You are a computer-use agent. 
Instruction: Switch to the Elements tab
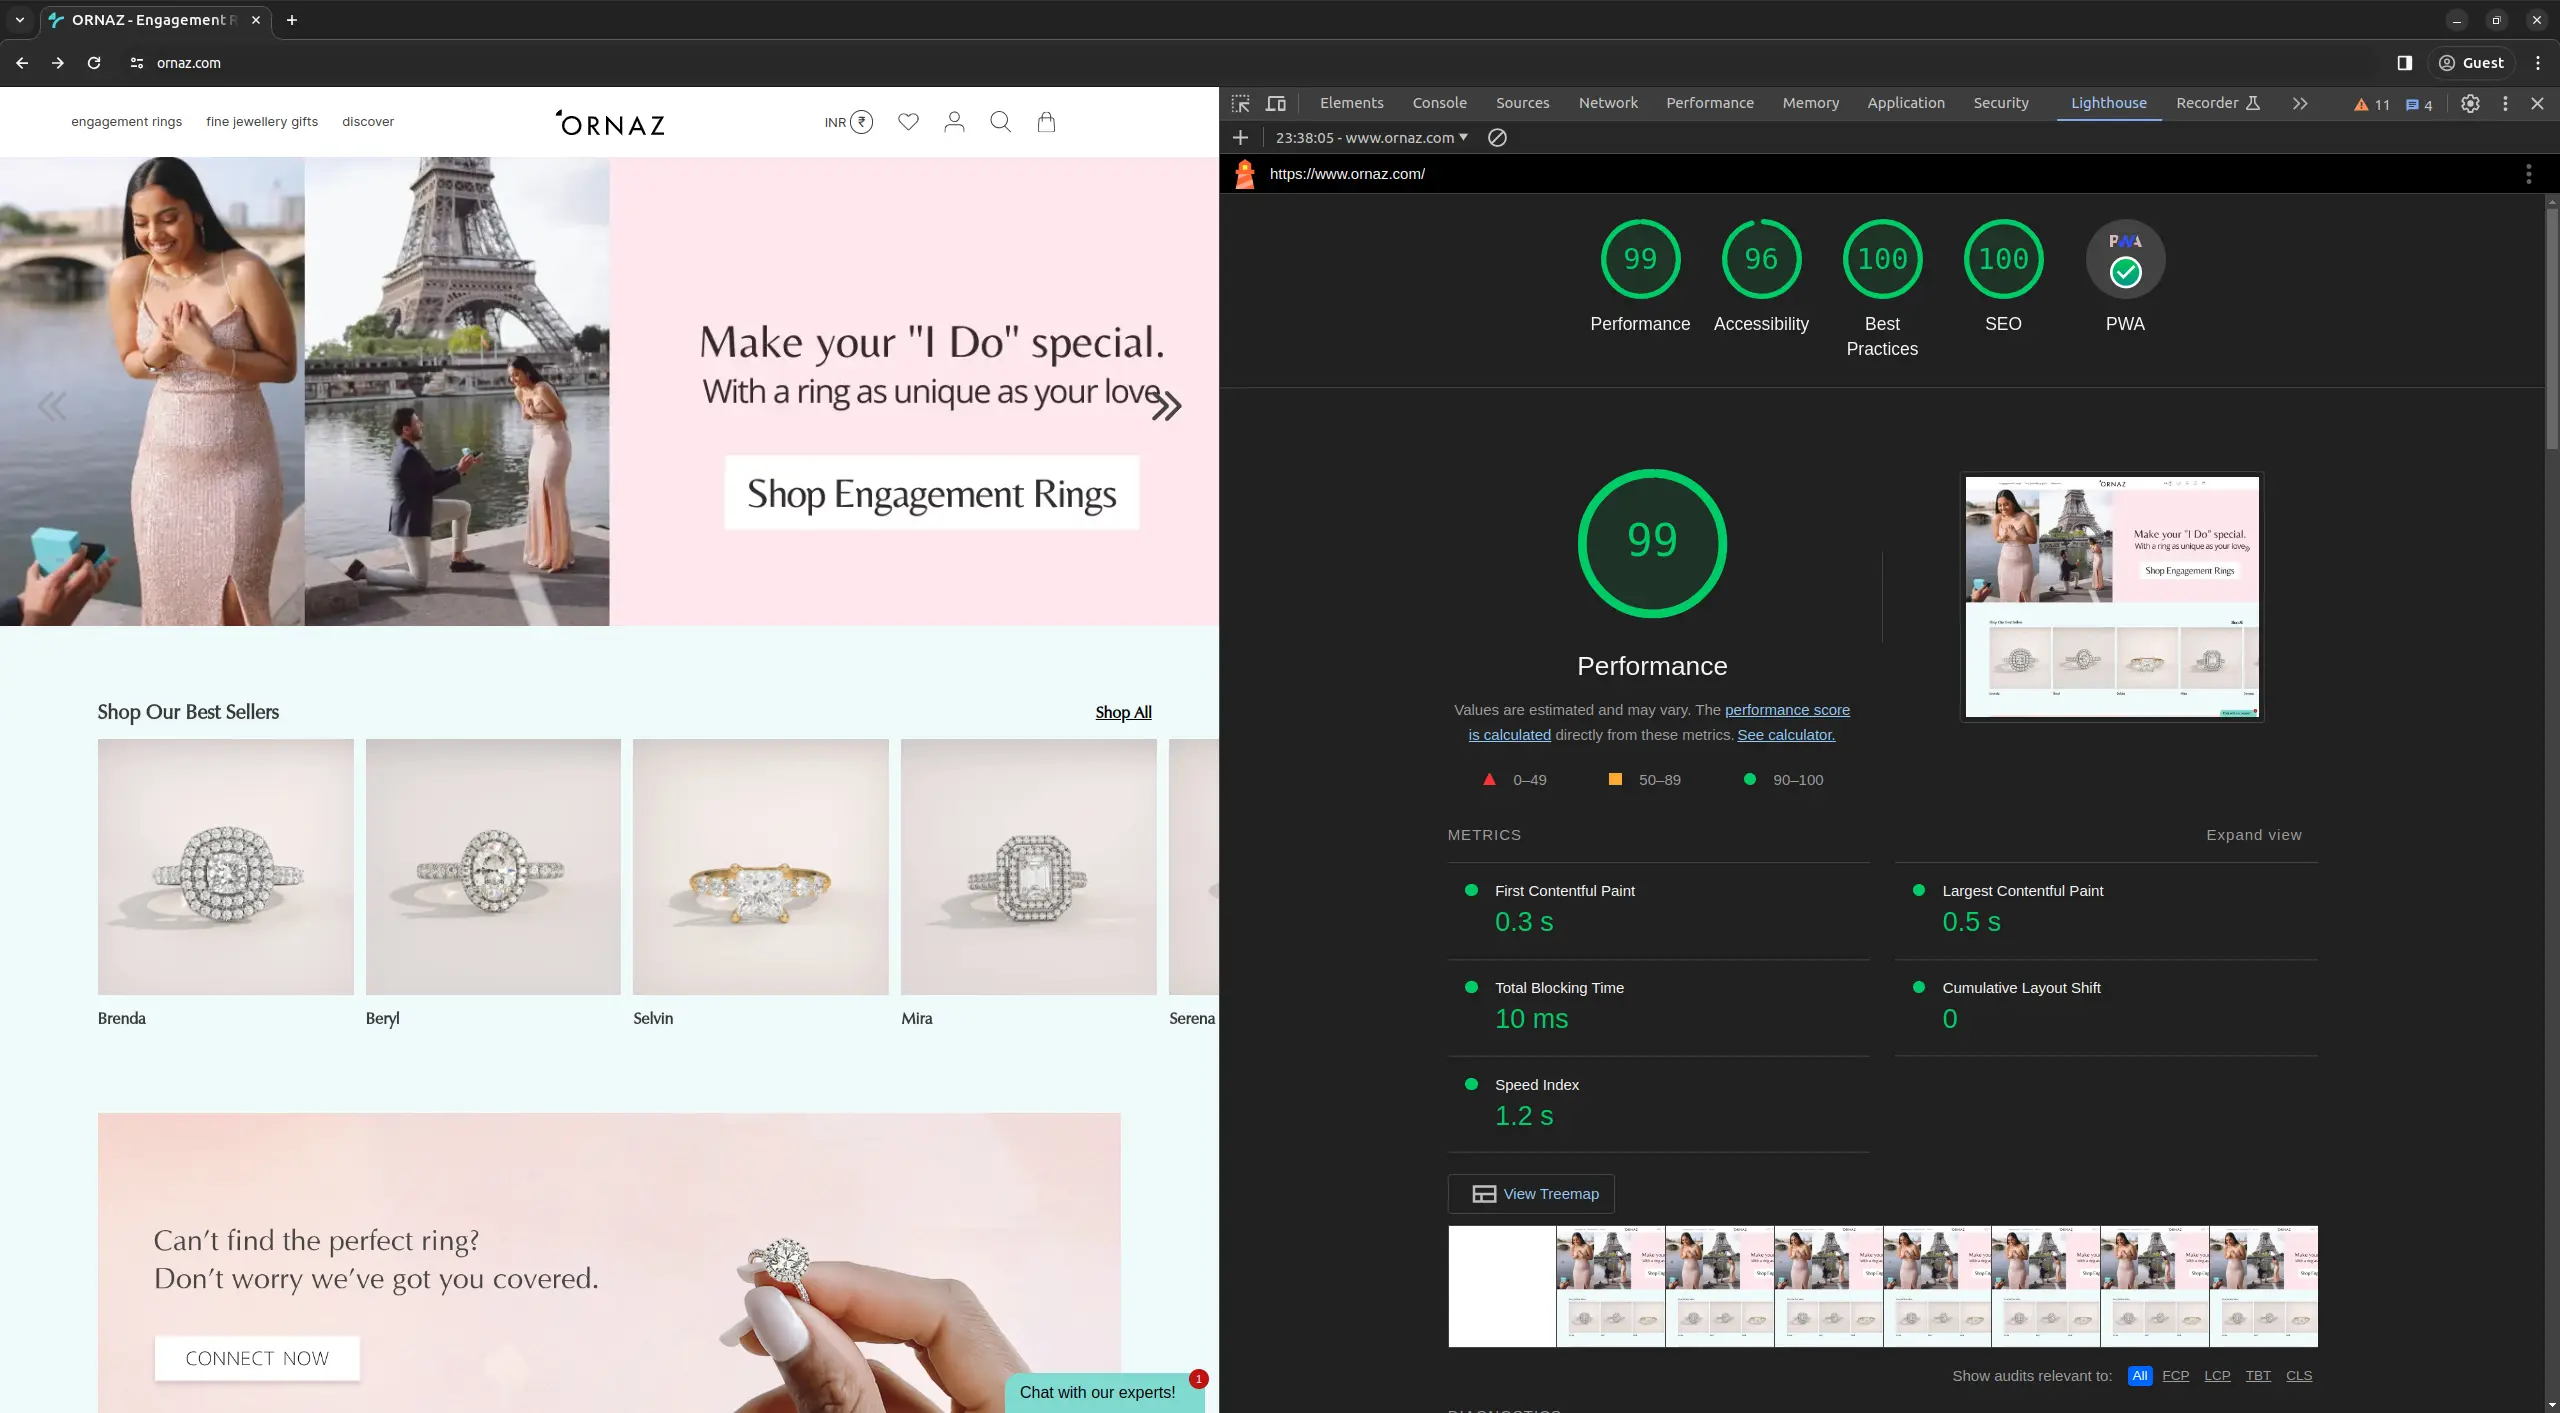1352,103
